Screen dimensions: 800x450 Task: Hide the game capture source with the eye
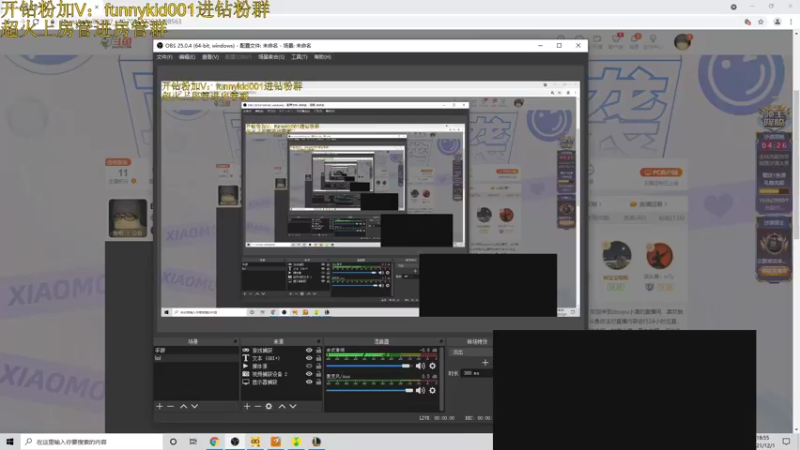(309, 350)
